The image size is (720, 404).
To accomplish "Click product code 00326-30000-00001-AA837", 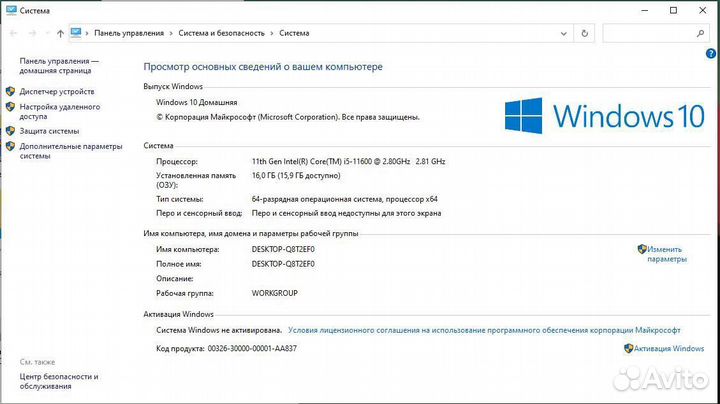I will [x=252, y=348].
